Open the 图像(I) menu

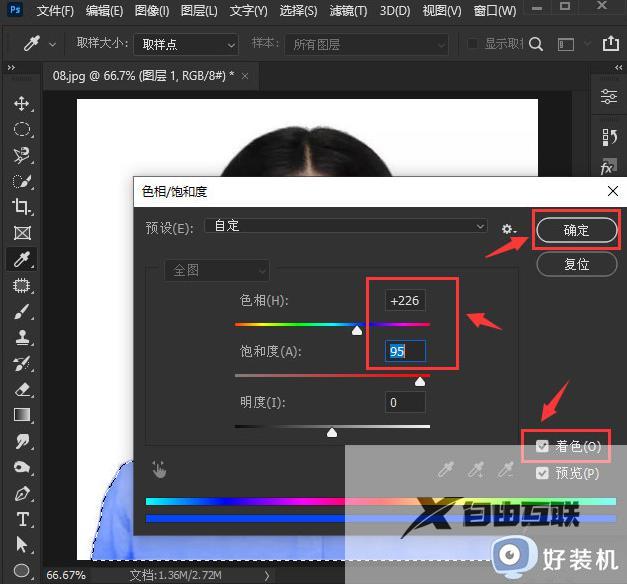point(152,10)
